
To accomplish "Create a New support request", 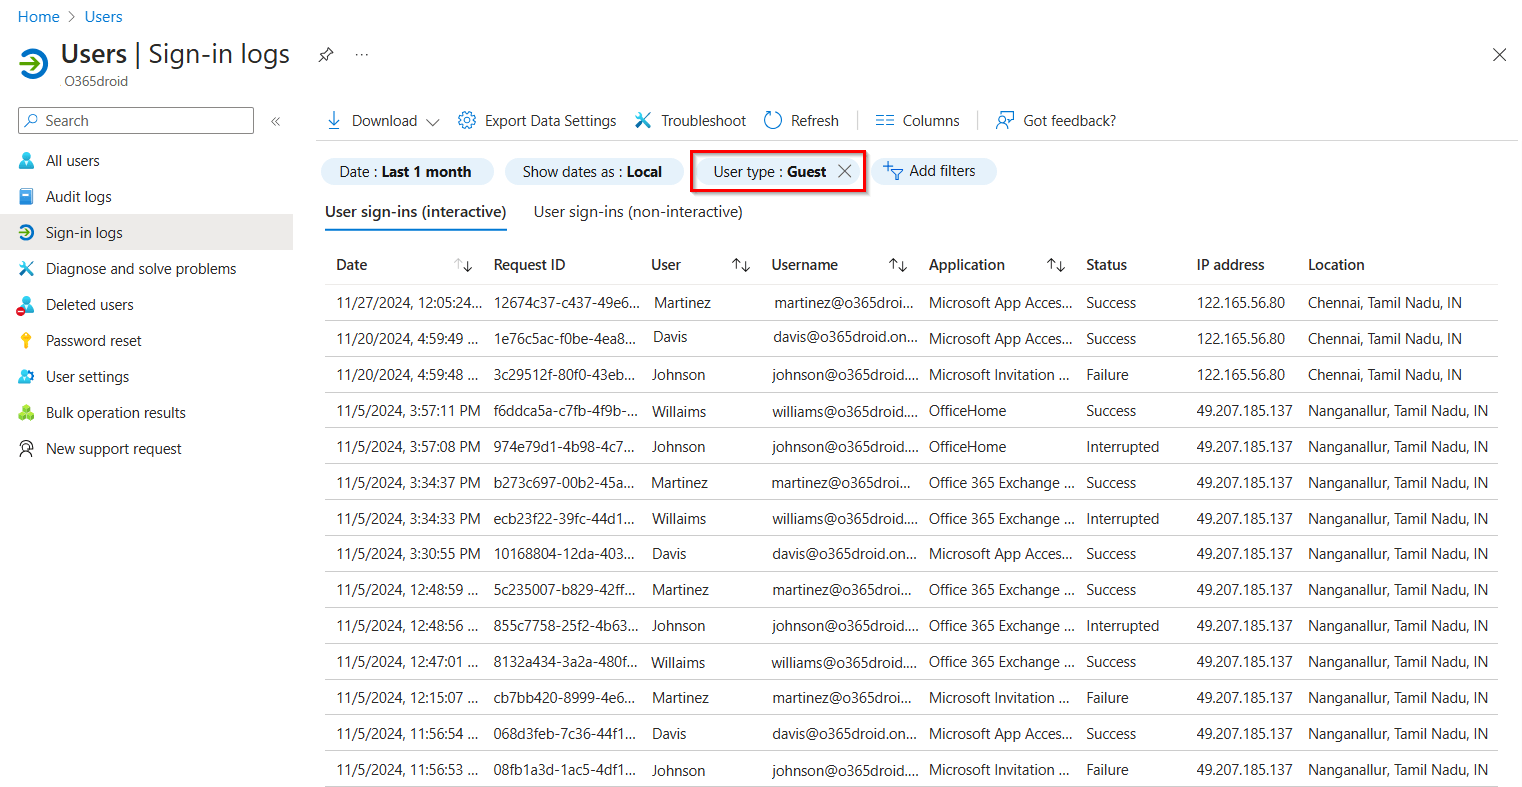I will [x=113, y=448].
